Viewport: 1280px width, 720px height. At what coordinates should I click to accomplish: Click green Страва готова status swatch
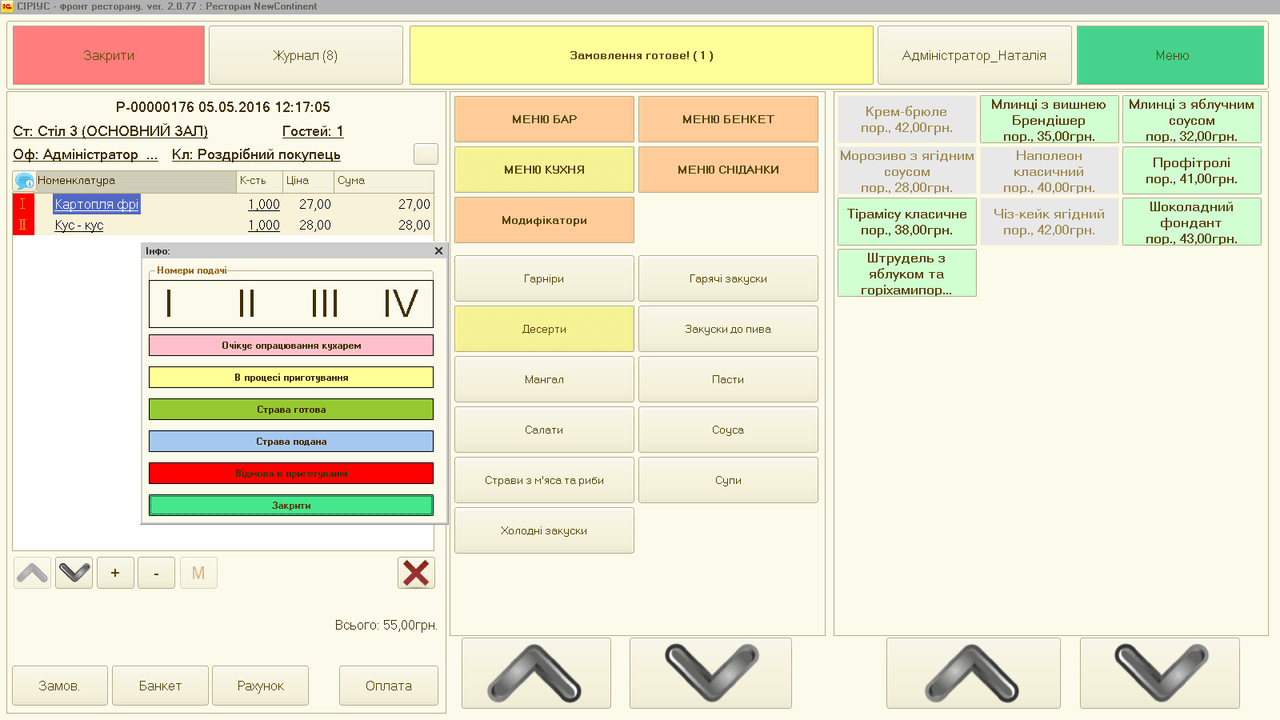(291, 409)
